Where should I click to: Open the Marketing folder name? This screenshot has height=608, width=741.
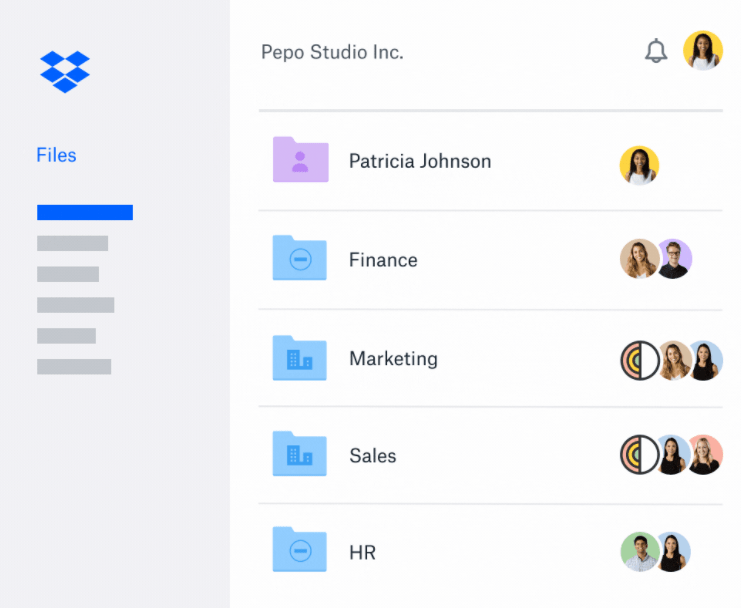393,358
